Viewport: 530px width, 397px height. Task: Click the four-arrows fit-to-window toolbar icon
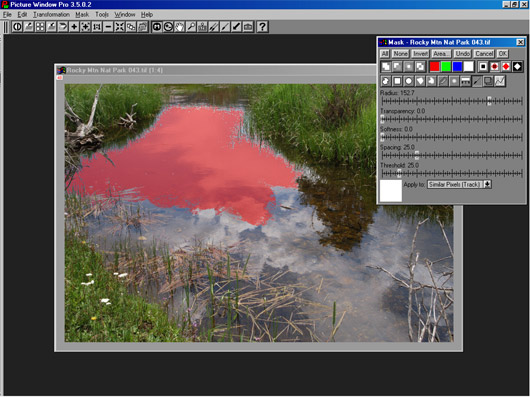click(119, 27)
